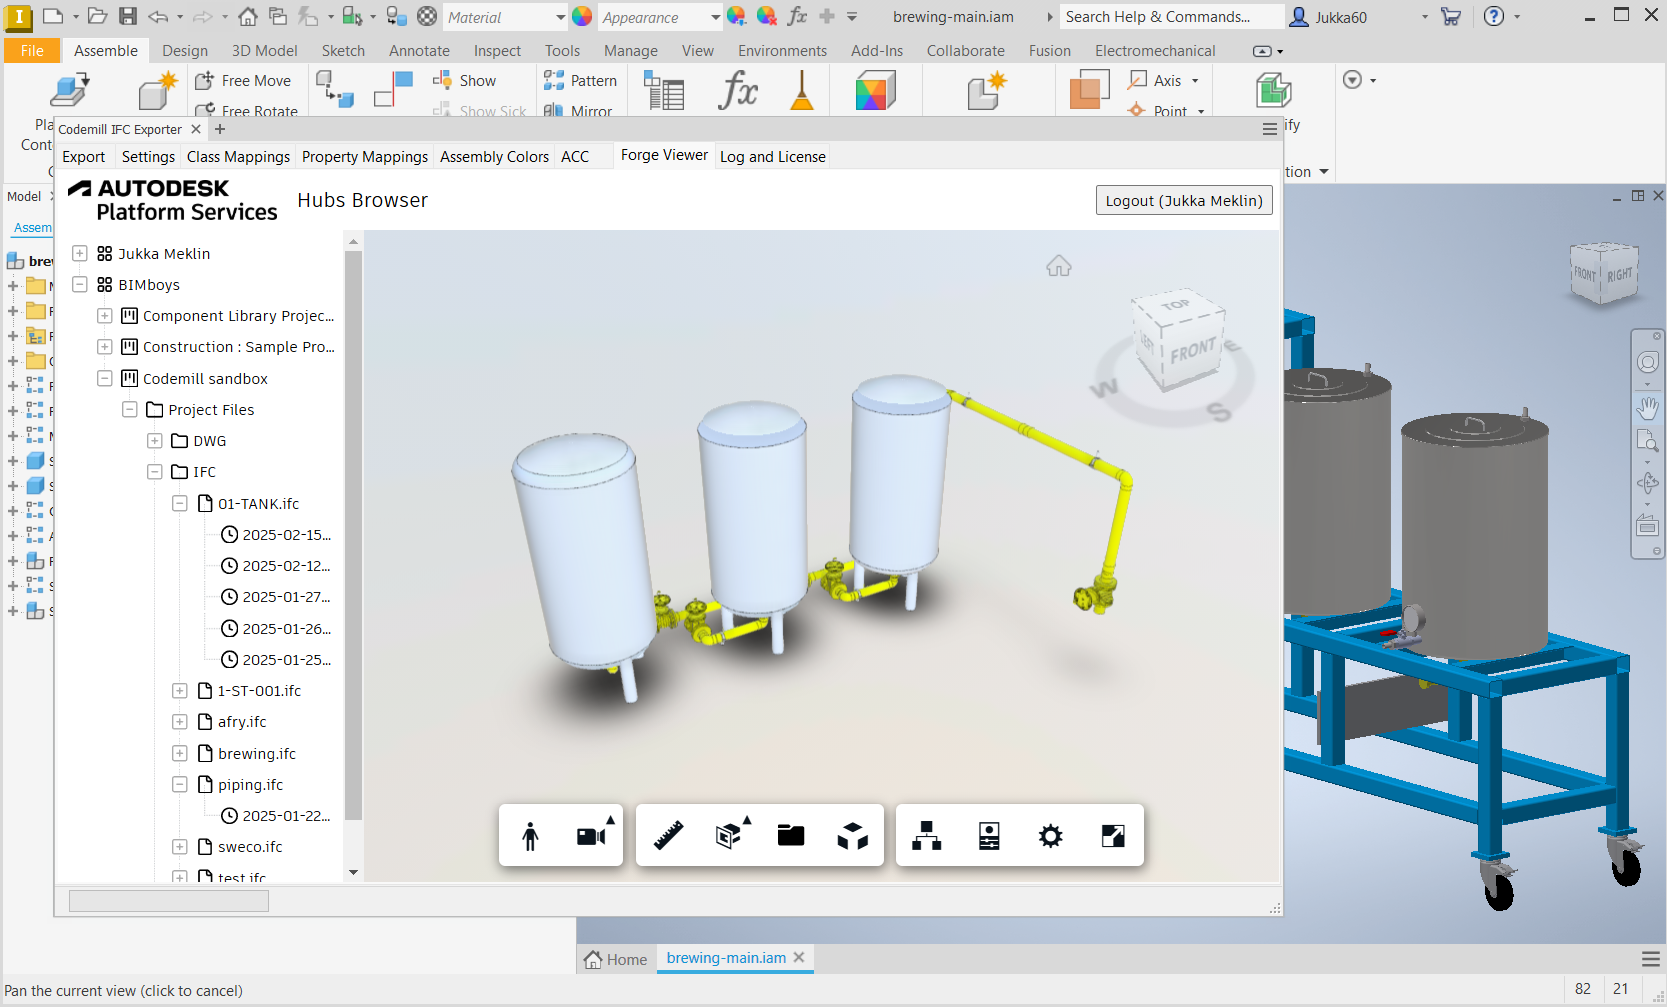Open viewer Settings gear
This screenshot has height=1007, width=1667.
pos(1050,836)
